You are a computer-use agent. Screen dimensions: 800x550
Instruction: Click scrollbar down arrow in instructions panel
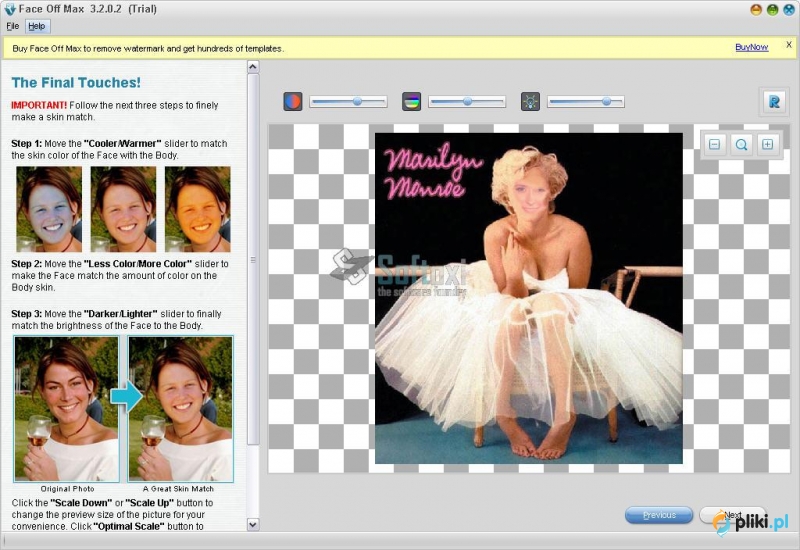pos(253,524)
